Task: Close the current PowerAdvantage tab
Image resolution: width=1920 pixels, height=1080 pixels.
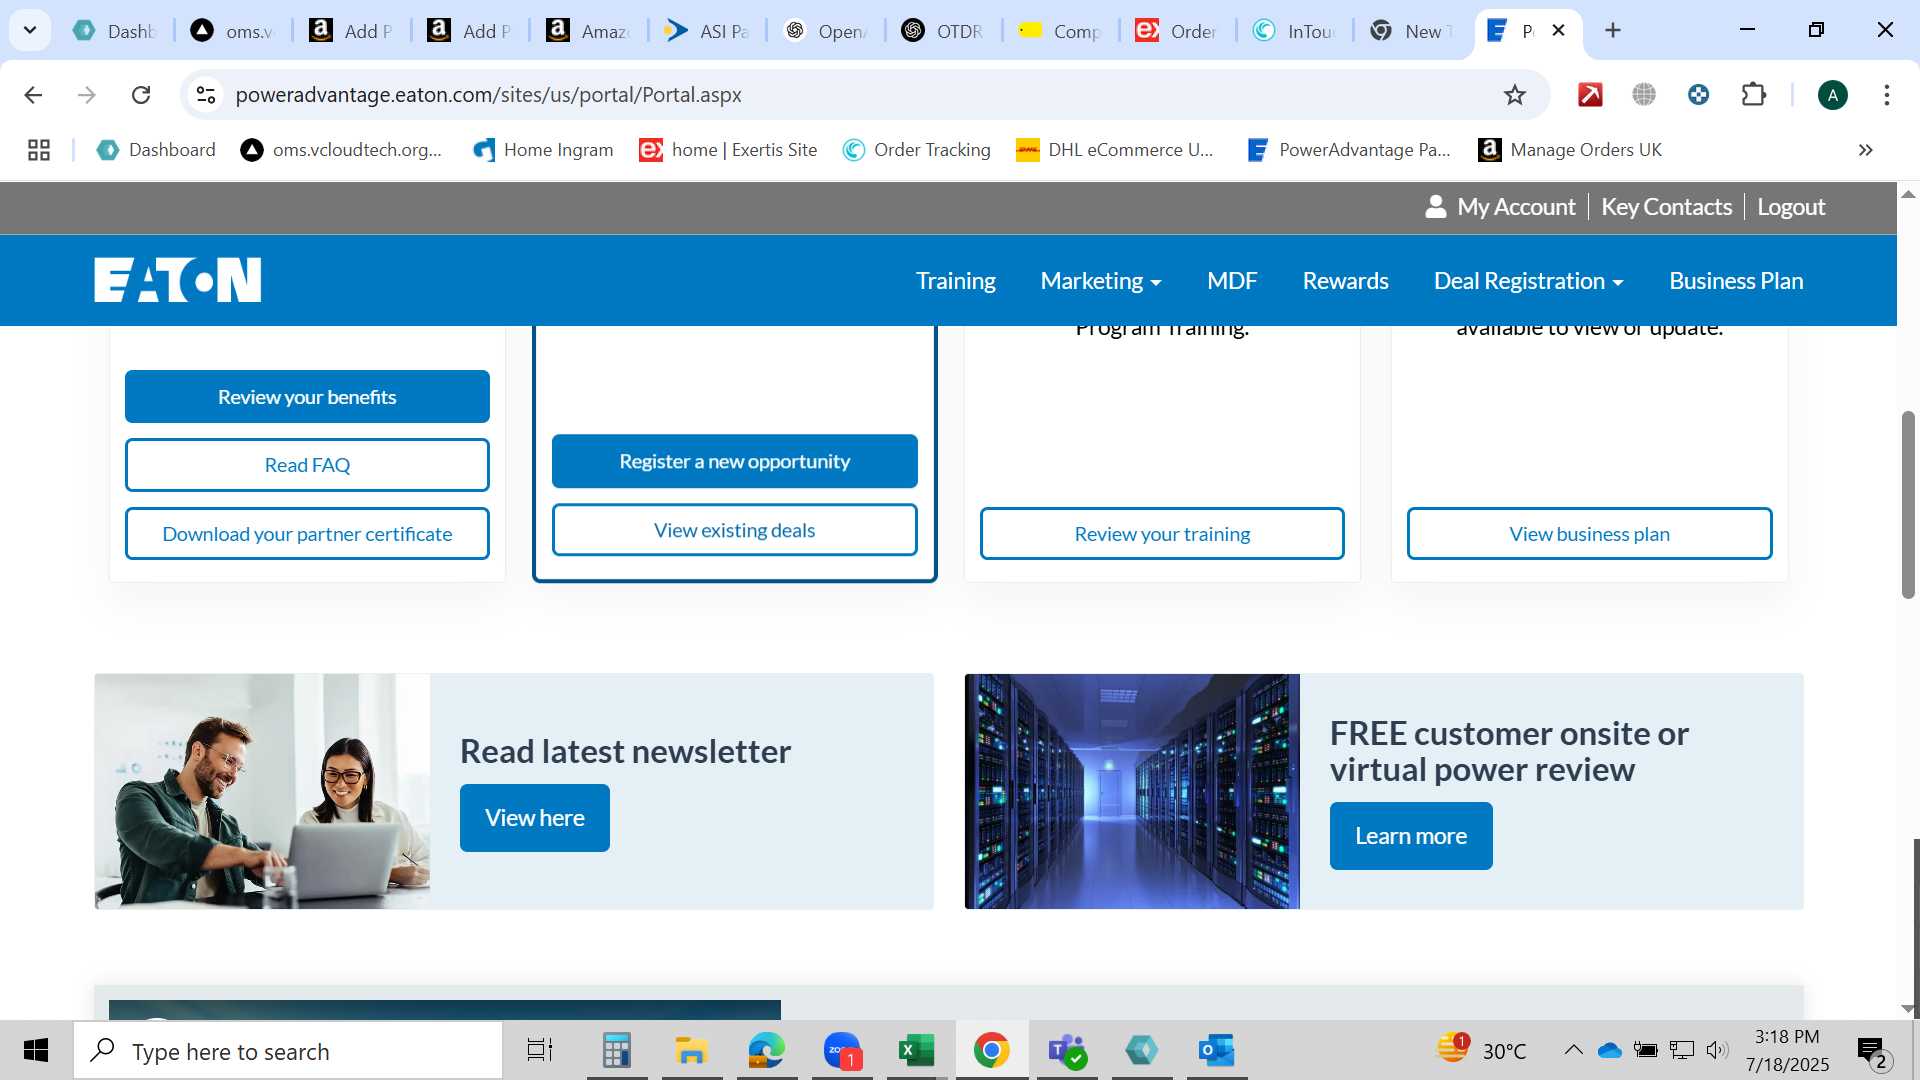Action: point(1558,31)
